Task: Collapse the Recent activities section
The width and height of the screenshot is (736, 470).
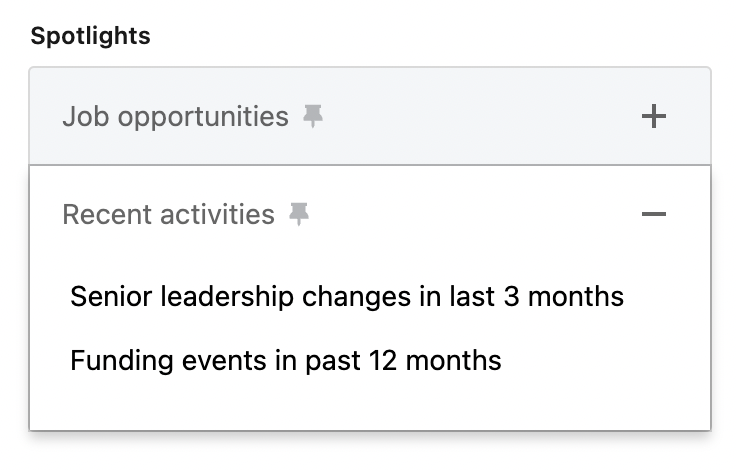Action: 653,214
